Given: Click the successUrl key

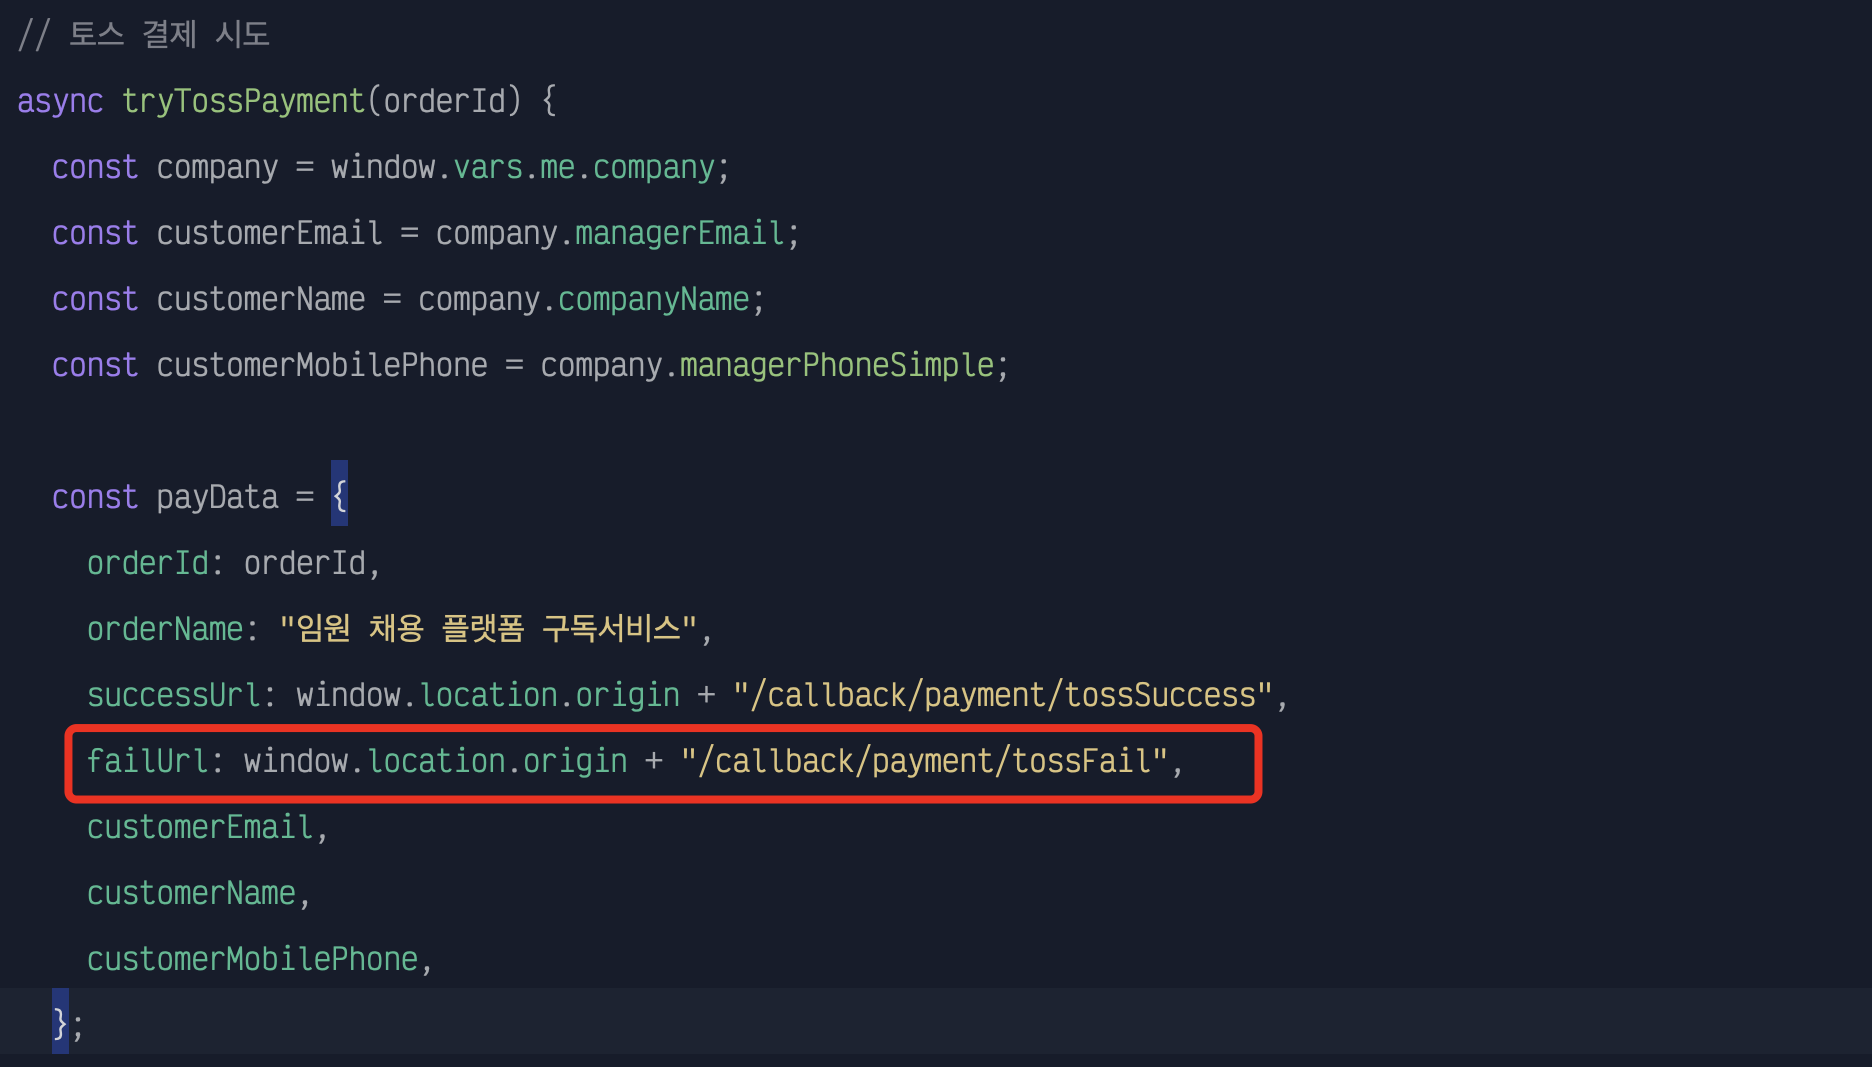Looking at the screenshot, I should point(174,695).
